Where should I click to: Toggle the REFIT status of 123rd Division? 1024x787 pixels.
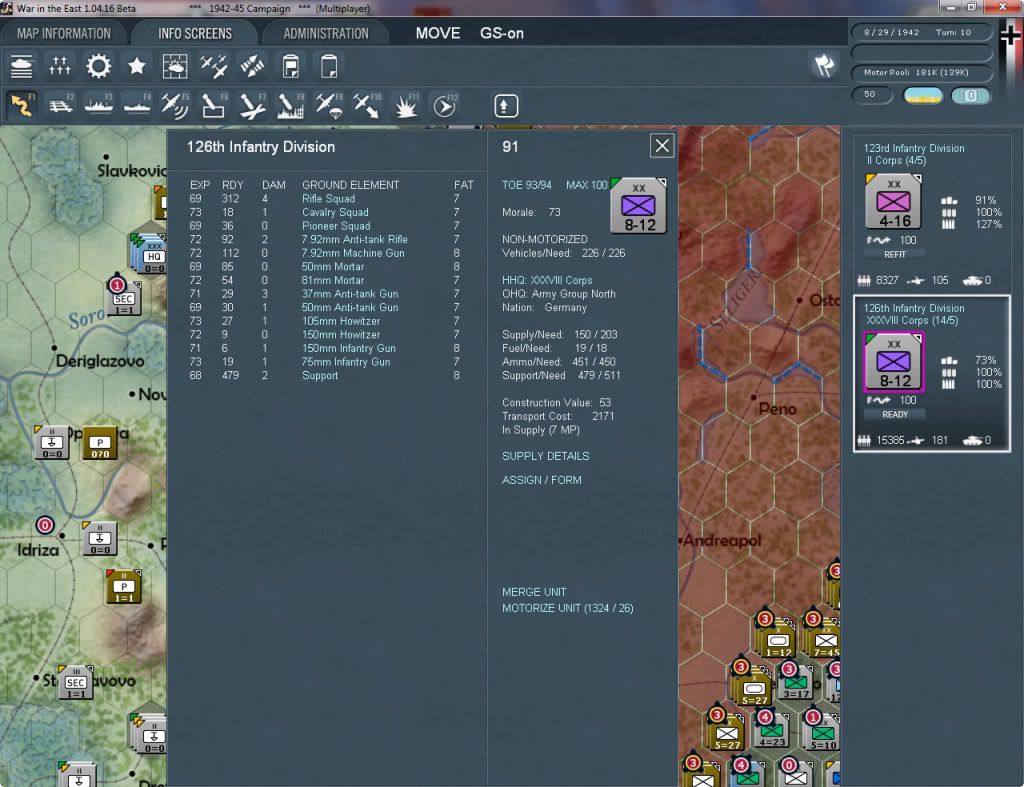click(895, 254)
